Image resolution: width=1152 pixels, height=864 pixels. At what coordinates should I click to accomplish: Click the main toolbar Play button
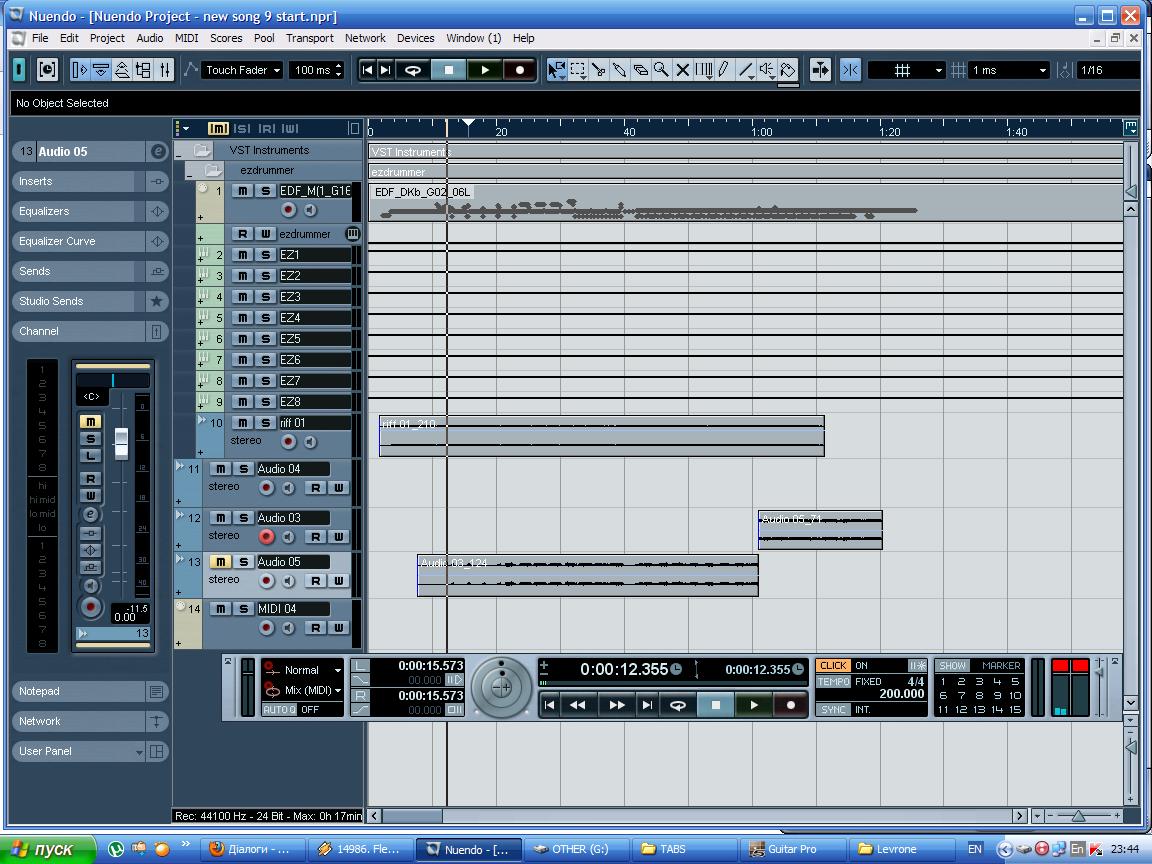tap(484, 70)
